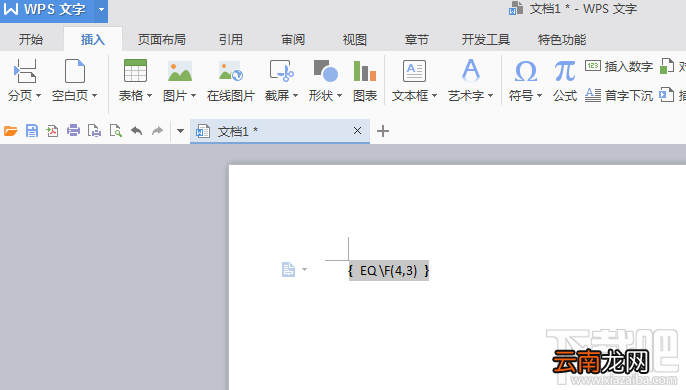Open the 视图 (View) tab
The height and width of the screenshot is (390, 686).
tap(354, 40)
